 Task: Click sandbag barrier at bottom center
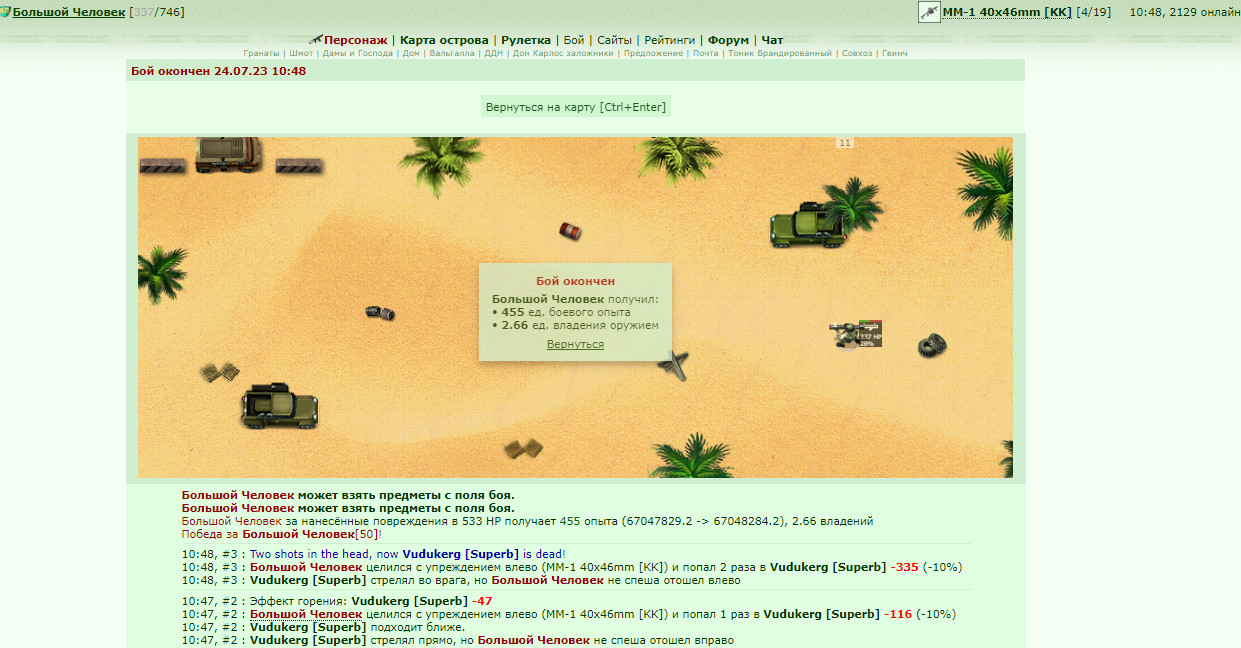coord(523,449)
